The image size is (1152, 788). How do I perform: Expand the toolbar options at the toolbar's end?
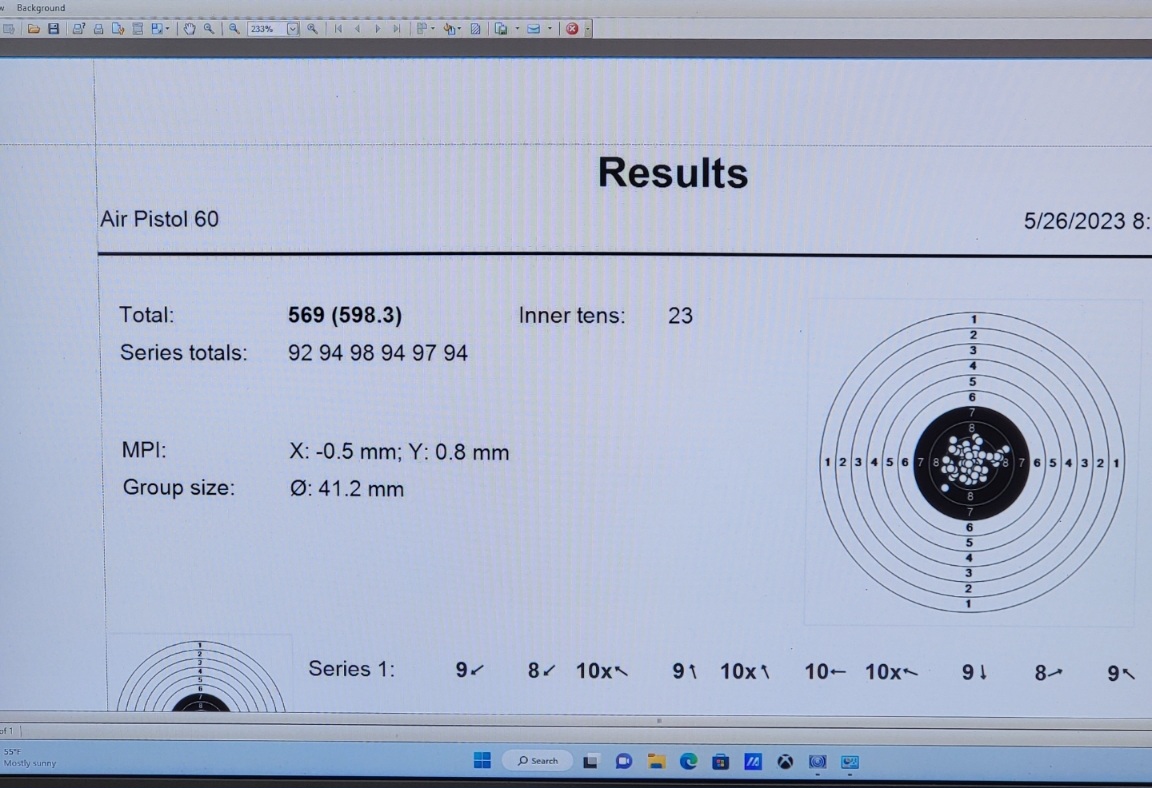588,29
